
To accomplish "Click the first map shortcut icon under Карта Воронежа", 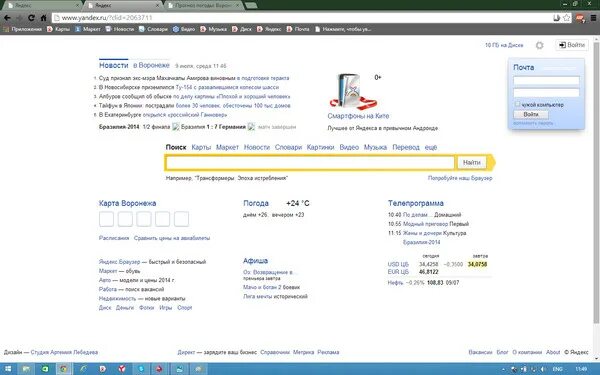I will point(106,219).
